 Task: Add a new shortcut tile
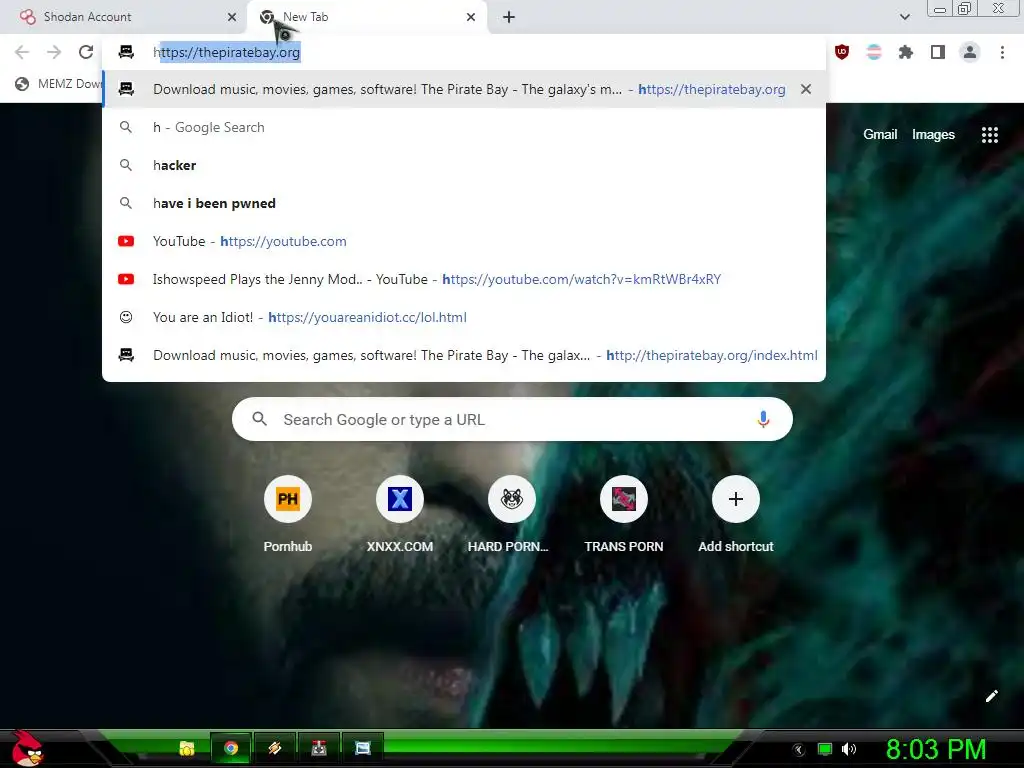click(x=735, y=515)
